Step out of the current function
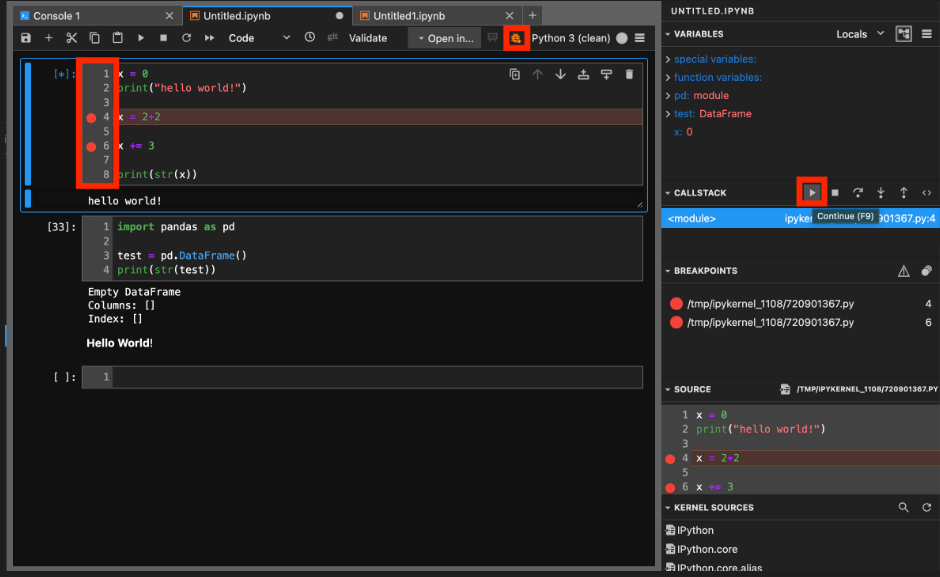940x577 pixels. 903,193
